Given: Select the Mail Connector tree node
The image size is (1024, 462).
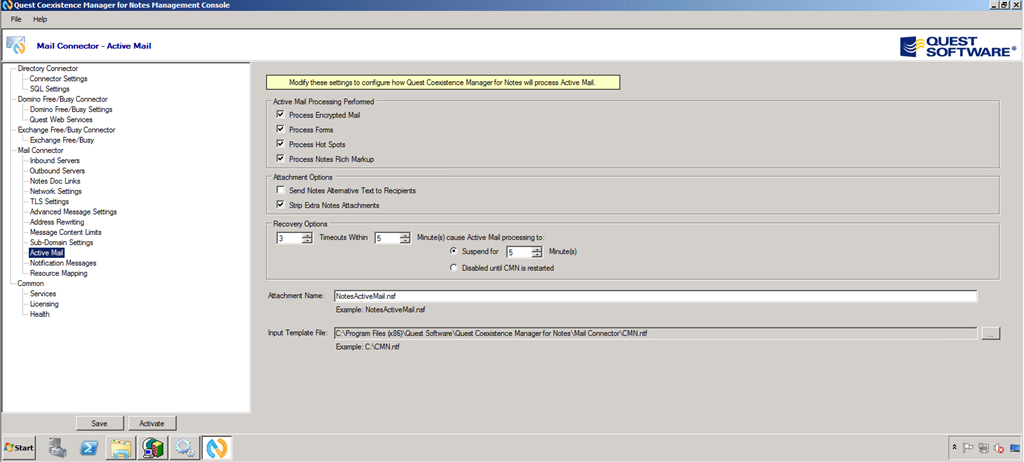Looking at the screenshot, I should [40, 150].
